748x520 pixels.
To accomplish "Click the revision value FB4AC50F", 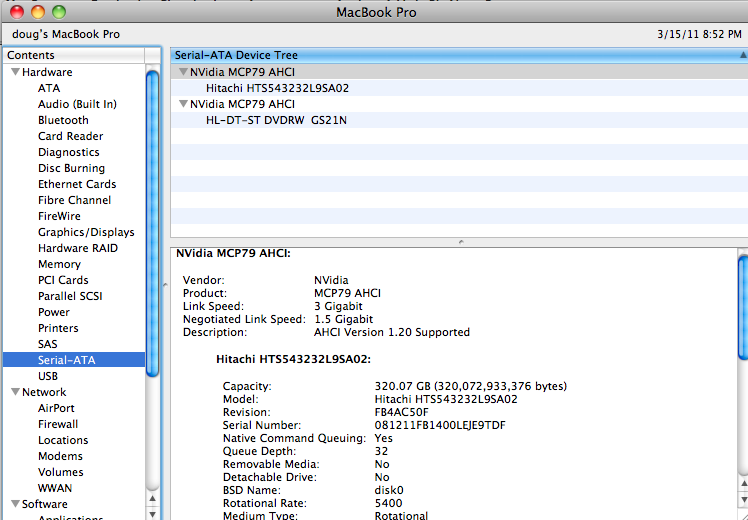I will click(401, 412).
